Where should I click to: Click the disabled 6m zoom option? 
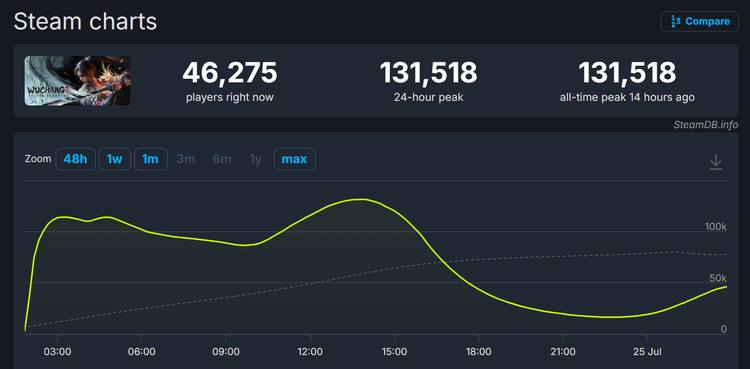222,159
